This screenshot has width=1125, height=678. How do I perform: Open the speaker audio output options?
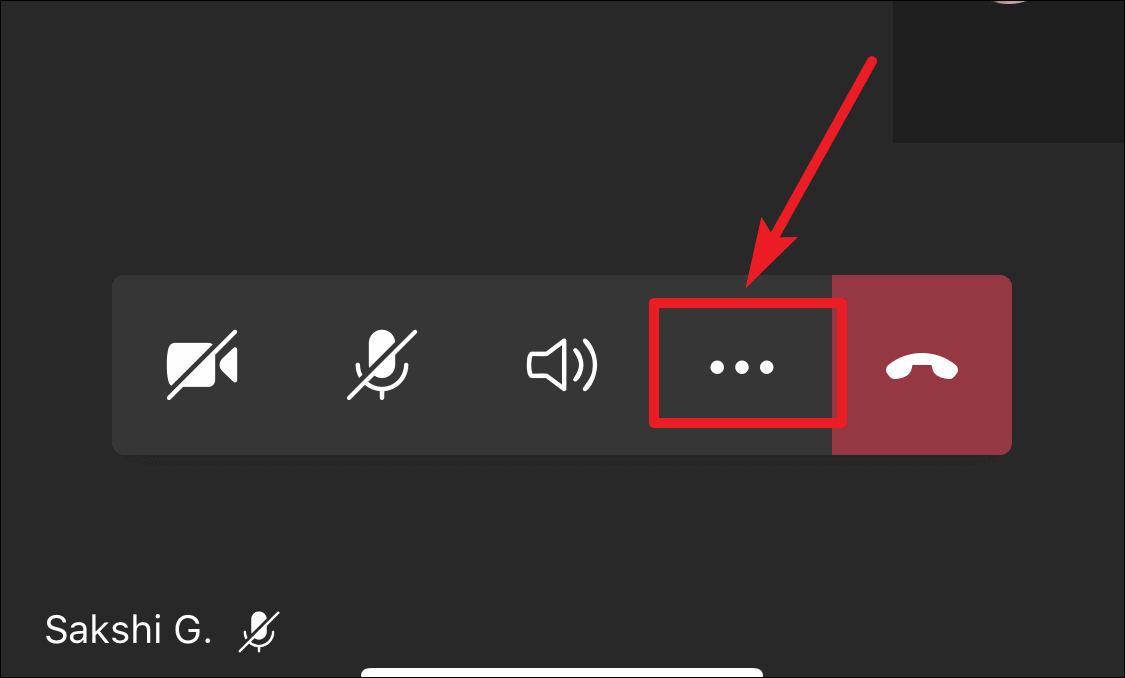(x=562, y=364)
